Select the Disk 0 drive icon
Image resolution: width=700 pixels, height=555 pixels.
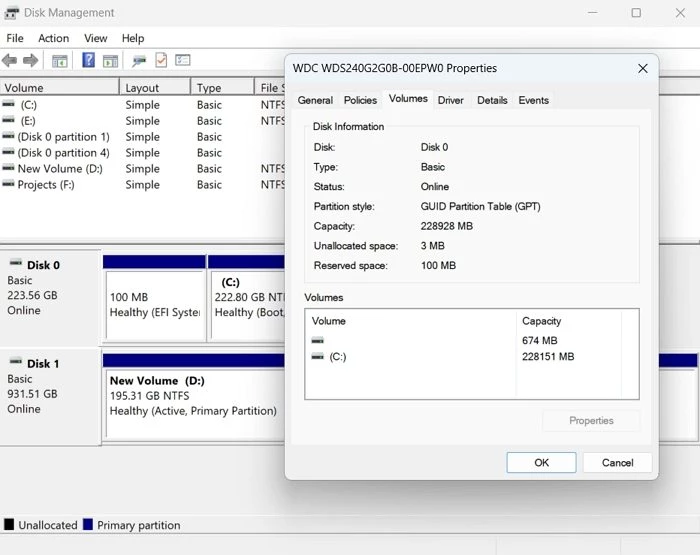pos(16,263)
